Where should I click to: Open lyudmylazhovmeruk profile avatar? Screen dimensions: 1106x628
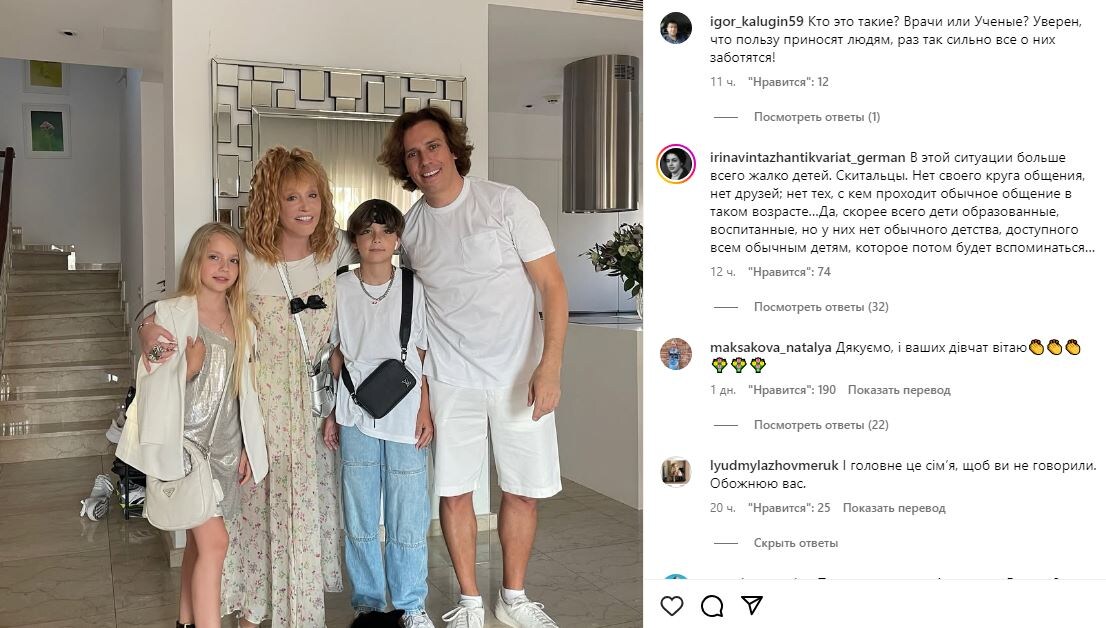point(676,471)
